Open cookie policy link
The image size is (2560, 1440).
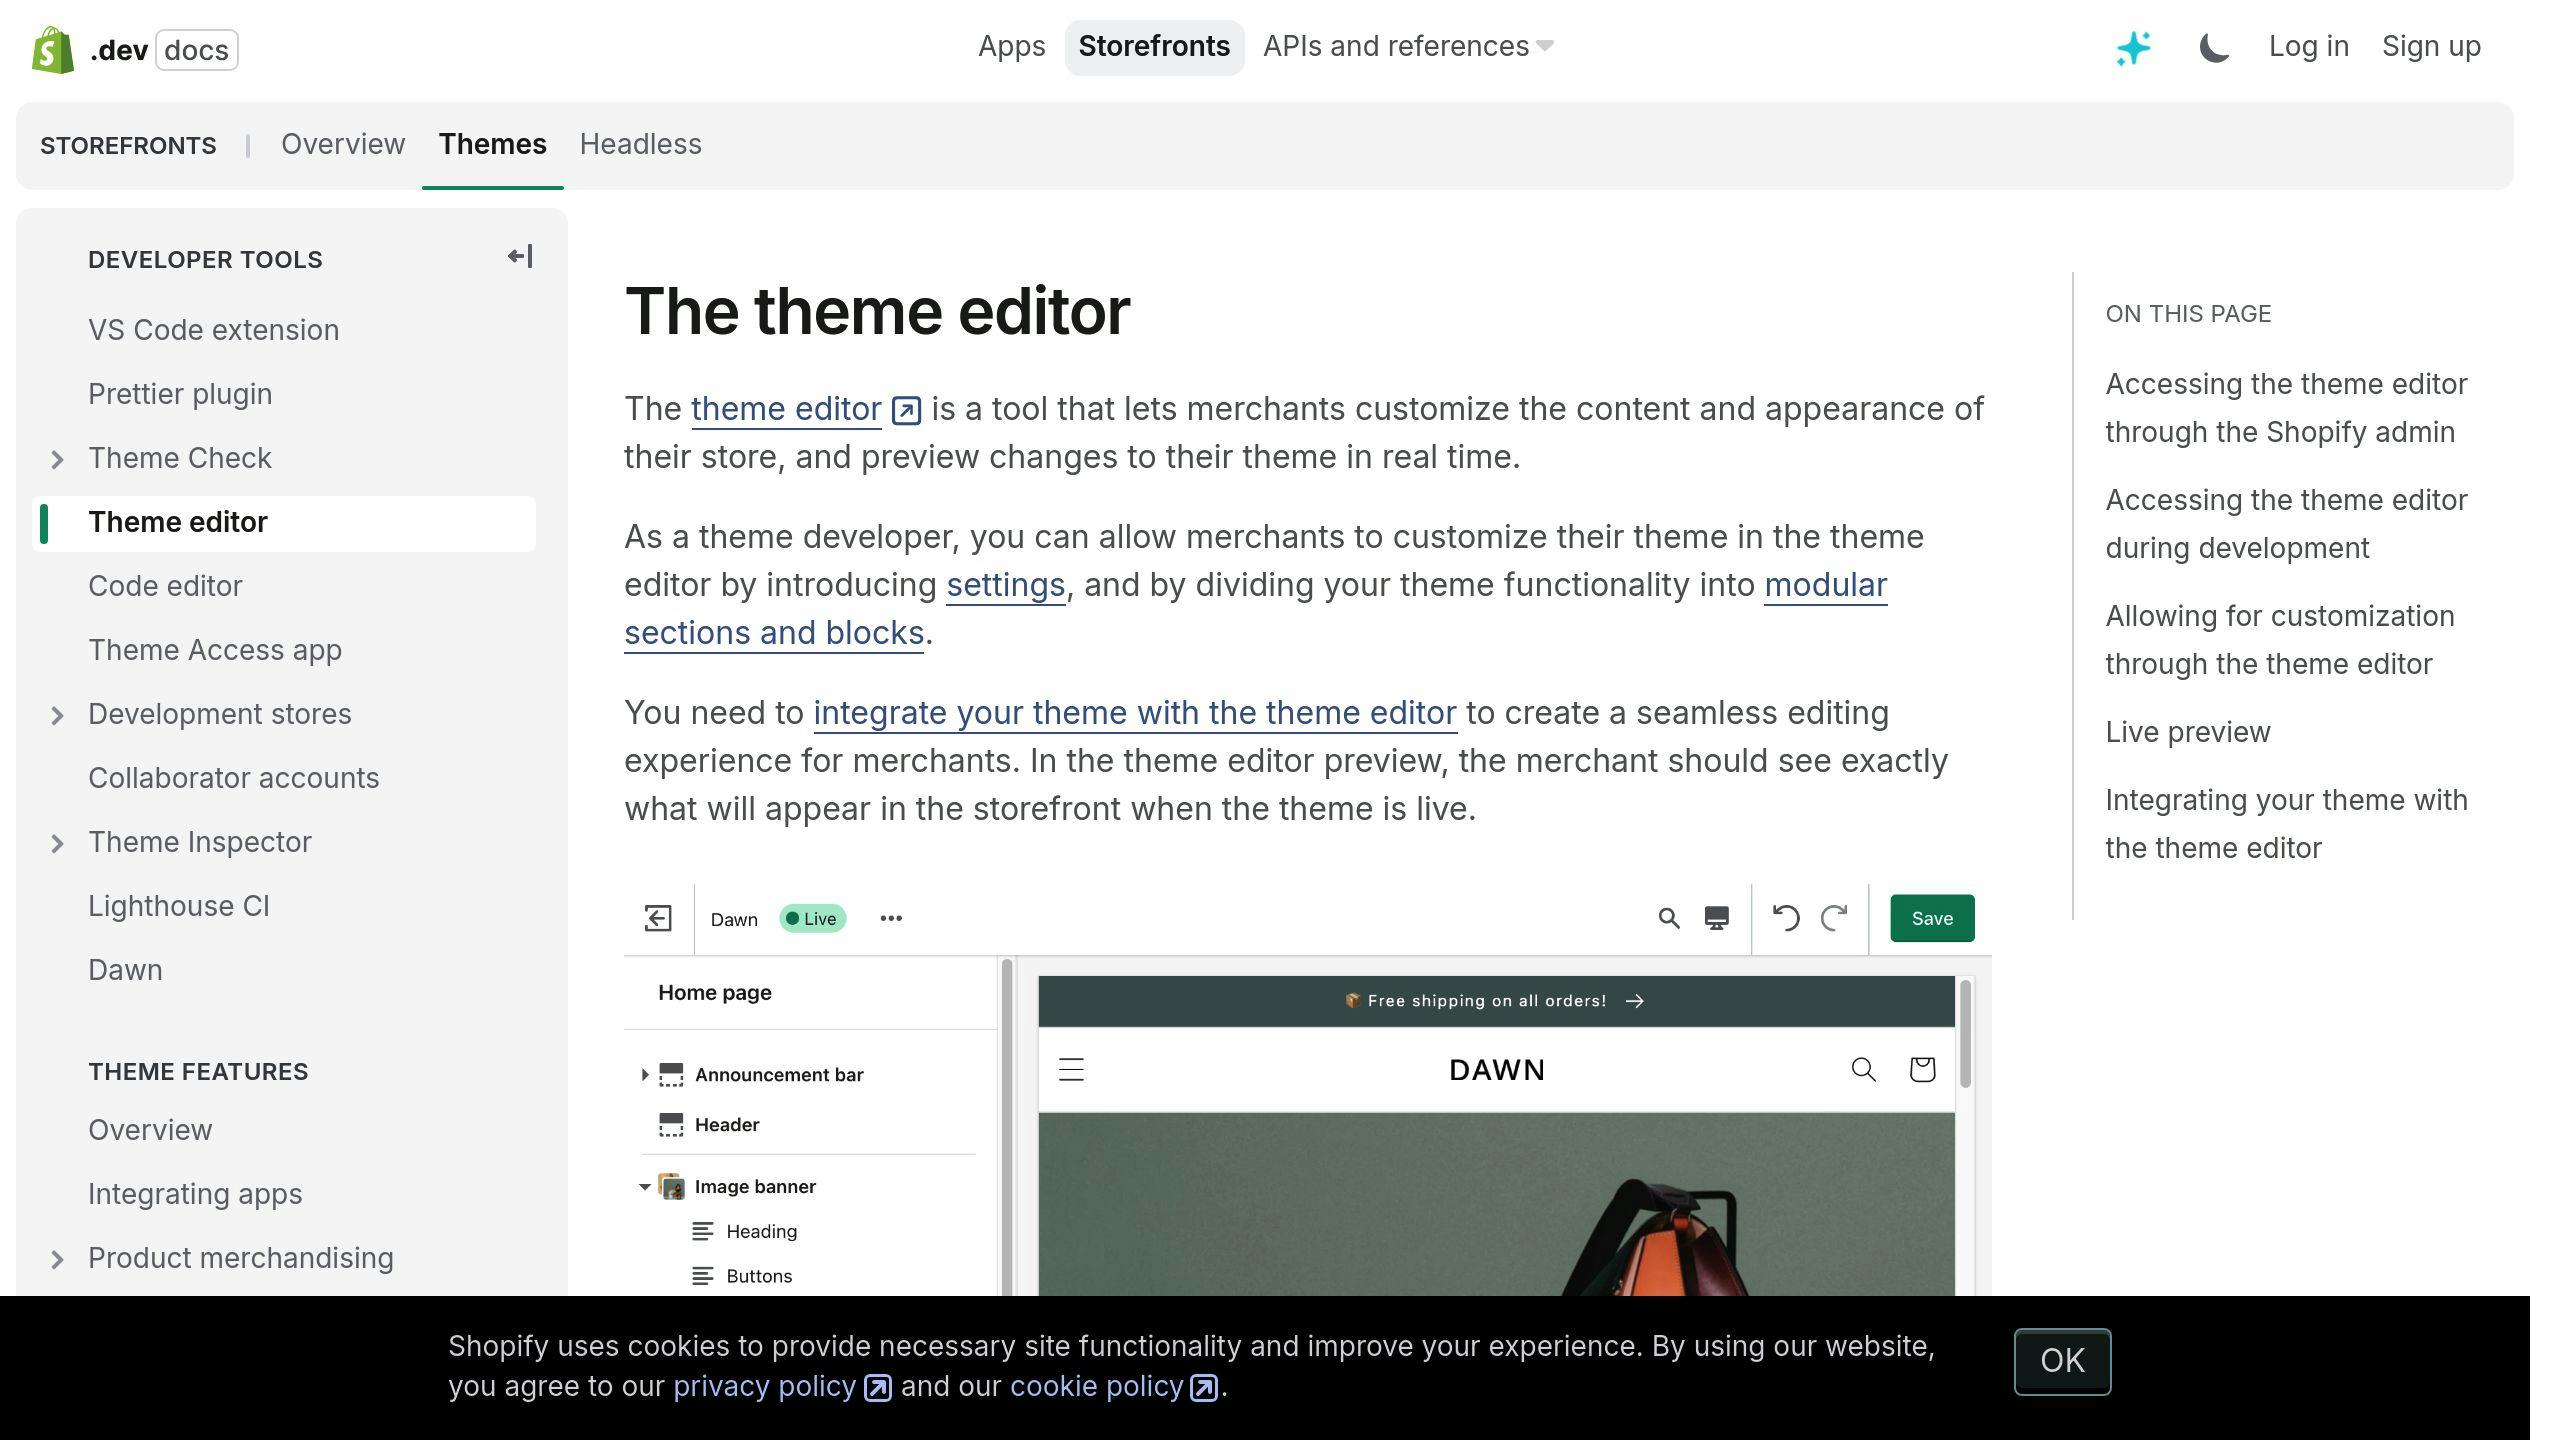click(x=1096, y=1387)
